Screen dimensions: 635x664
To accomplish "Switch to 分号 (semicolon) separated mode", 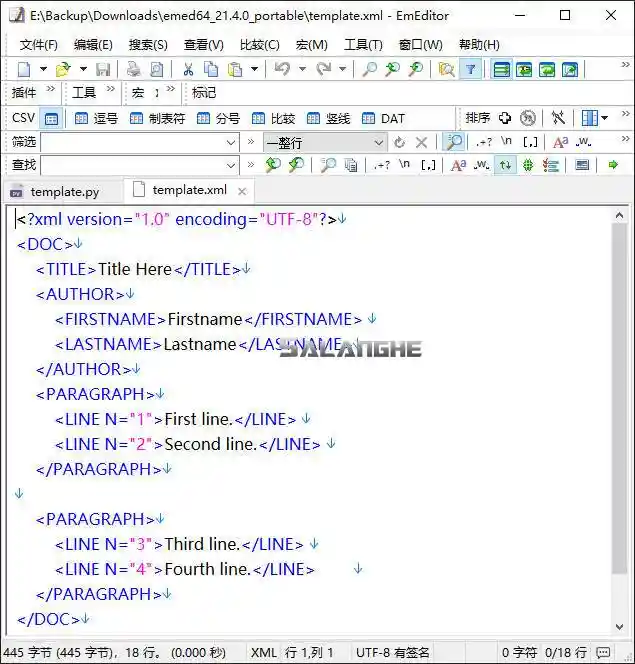I will click(x=218, y=119).
